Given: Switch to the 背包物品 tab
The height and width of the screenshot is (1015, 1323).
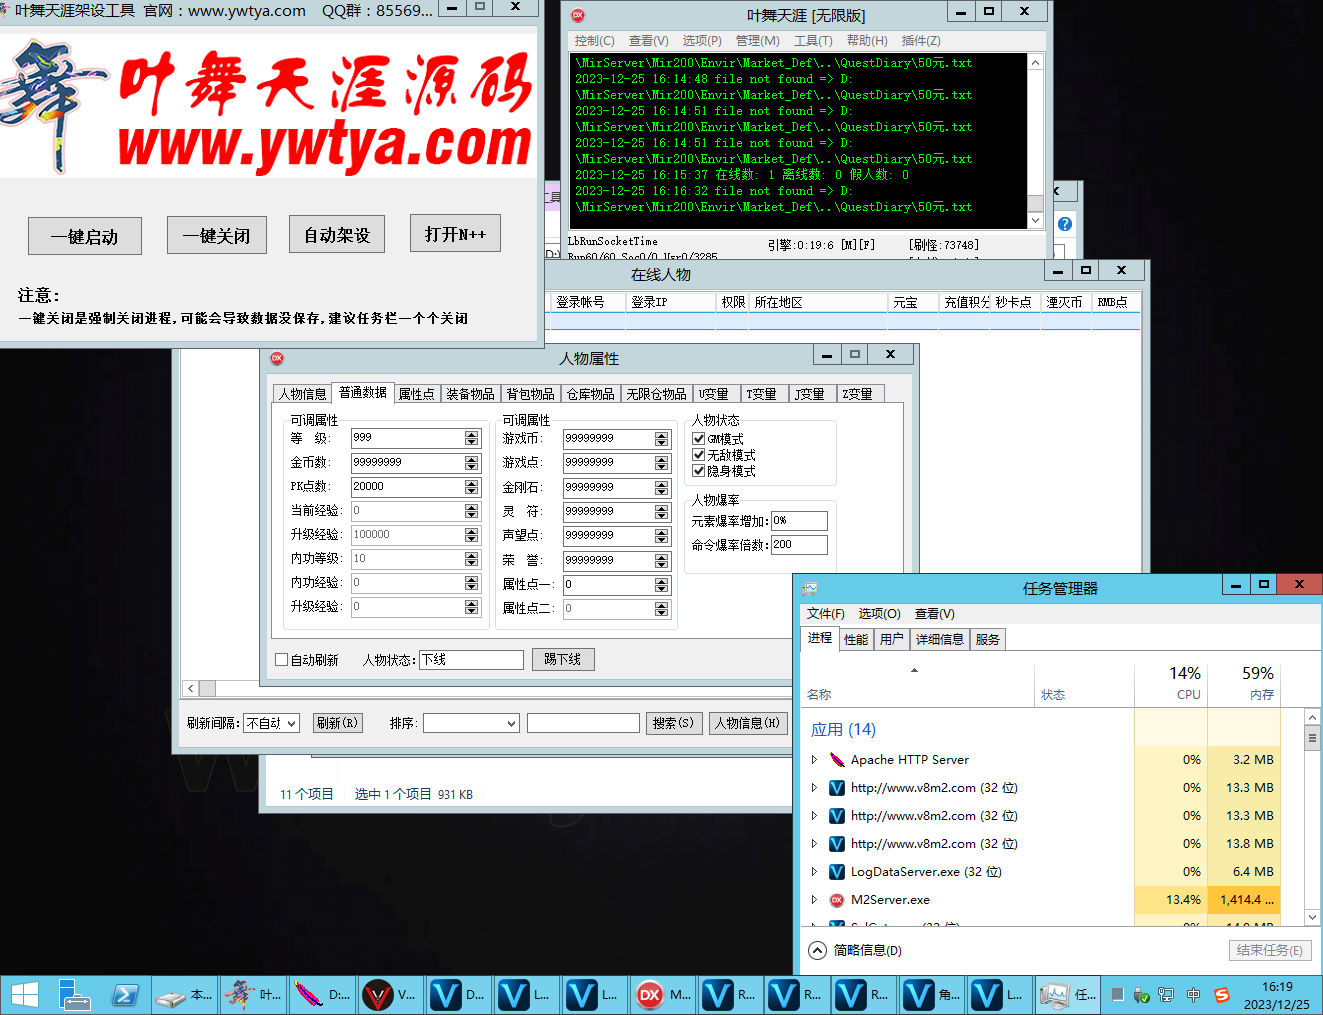Looking at the screenshot, I should [530, 394].
